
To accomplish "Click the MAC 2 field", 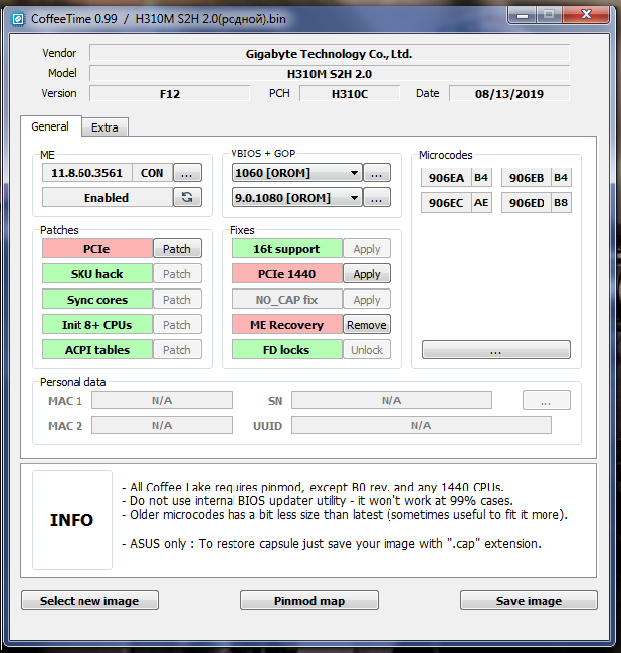I will click(162, 425).
